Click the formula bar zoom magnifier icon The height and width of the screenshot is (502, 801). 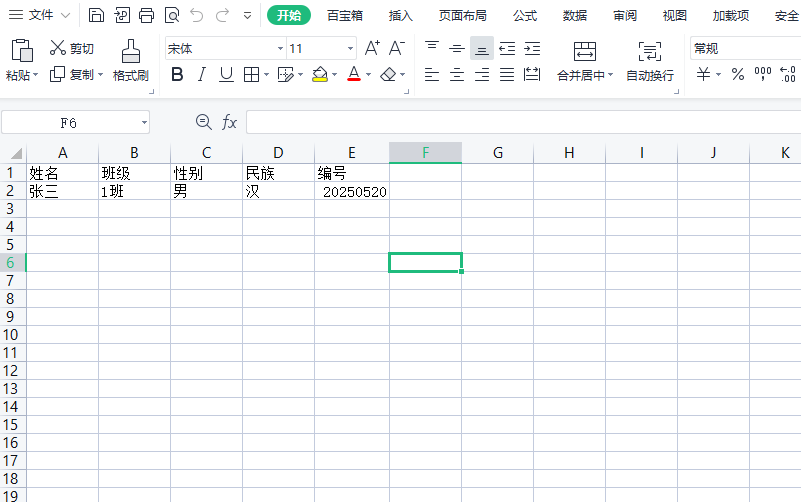point(203,122)
